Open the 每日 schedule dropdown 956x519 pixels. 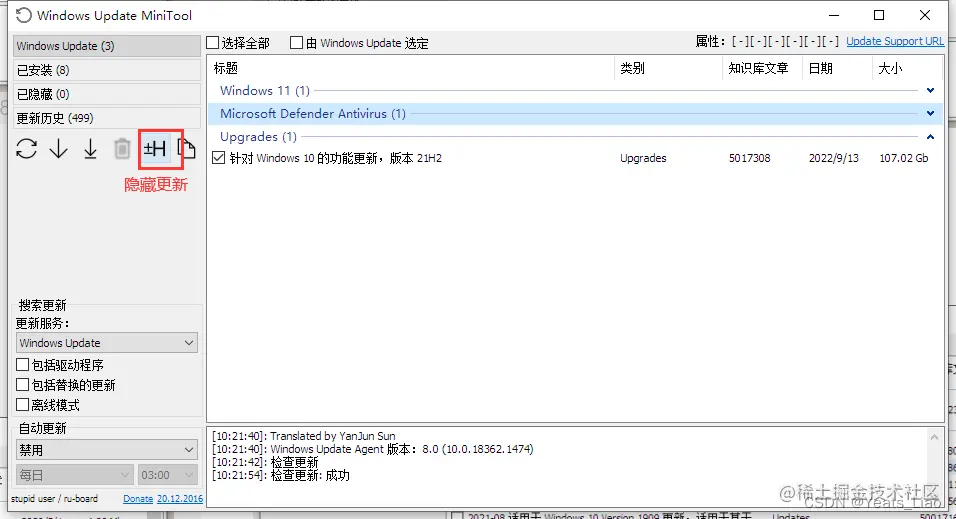coord(74,474)
